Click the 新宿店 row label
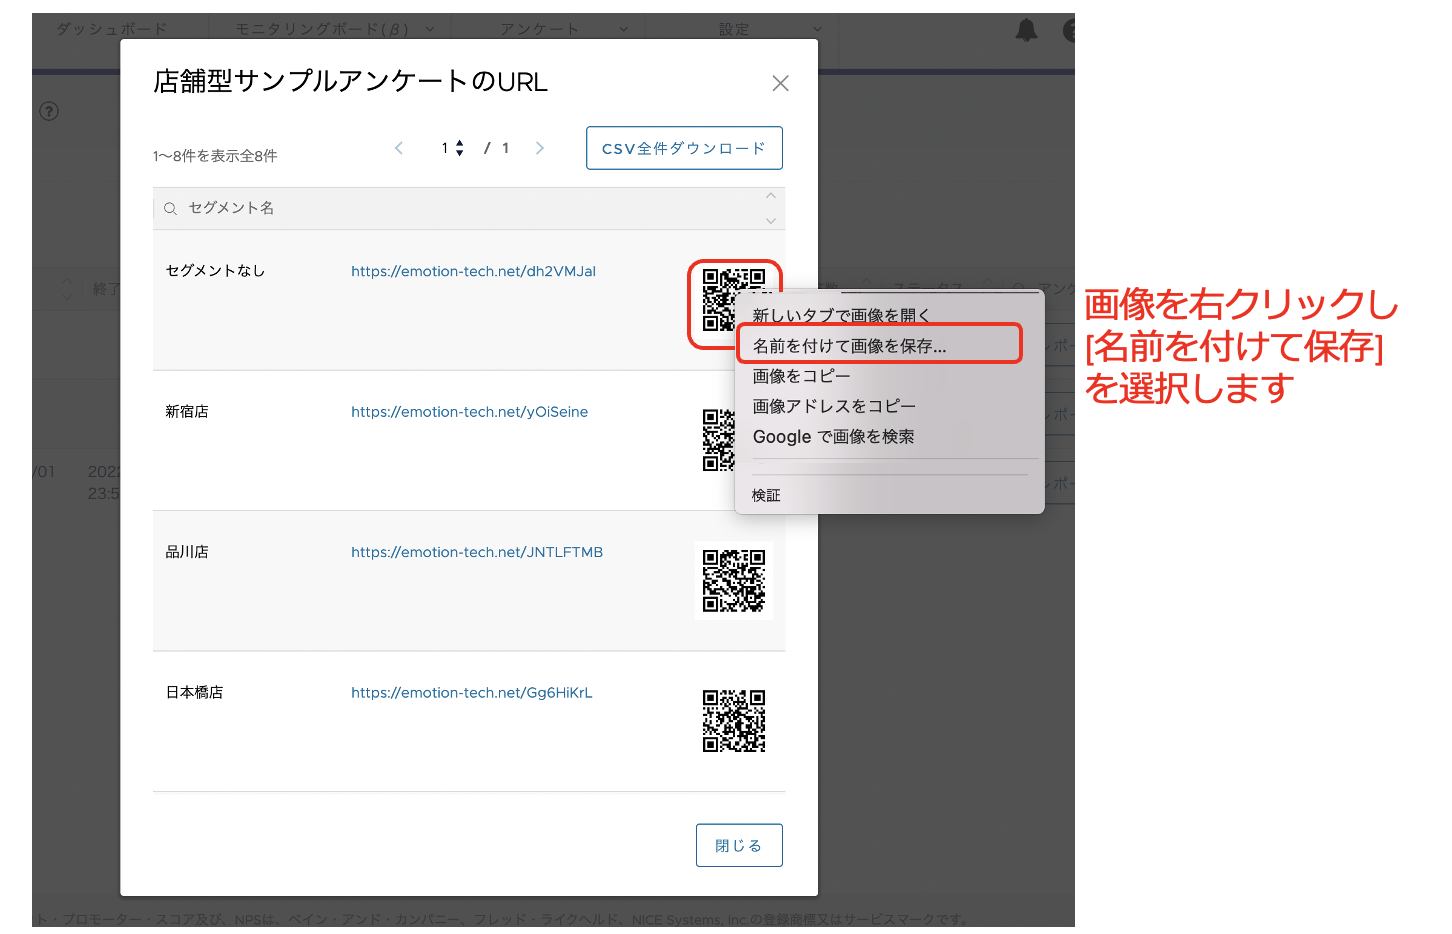Viewport: 1452px width, 934px height. (187, 411)
